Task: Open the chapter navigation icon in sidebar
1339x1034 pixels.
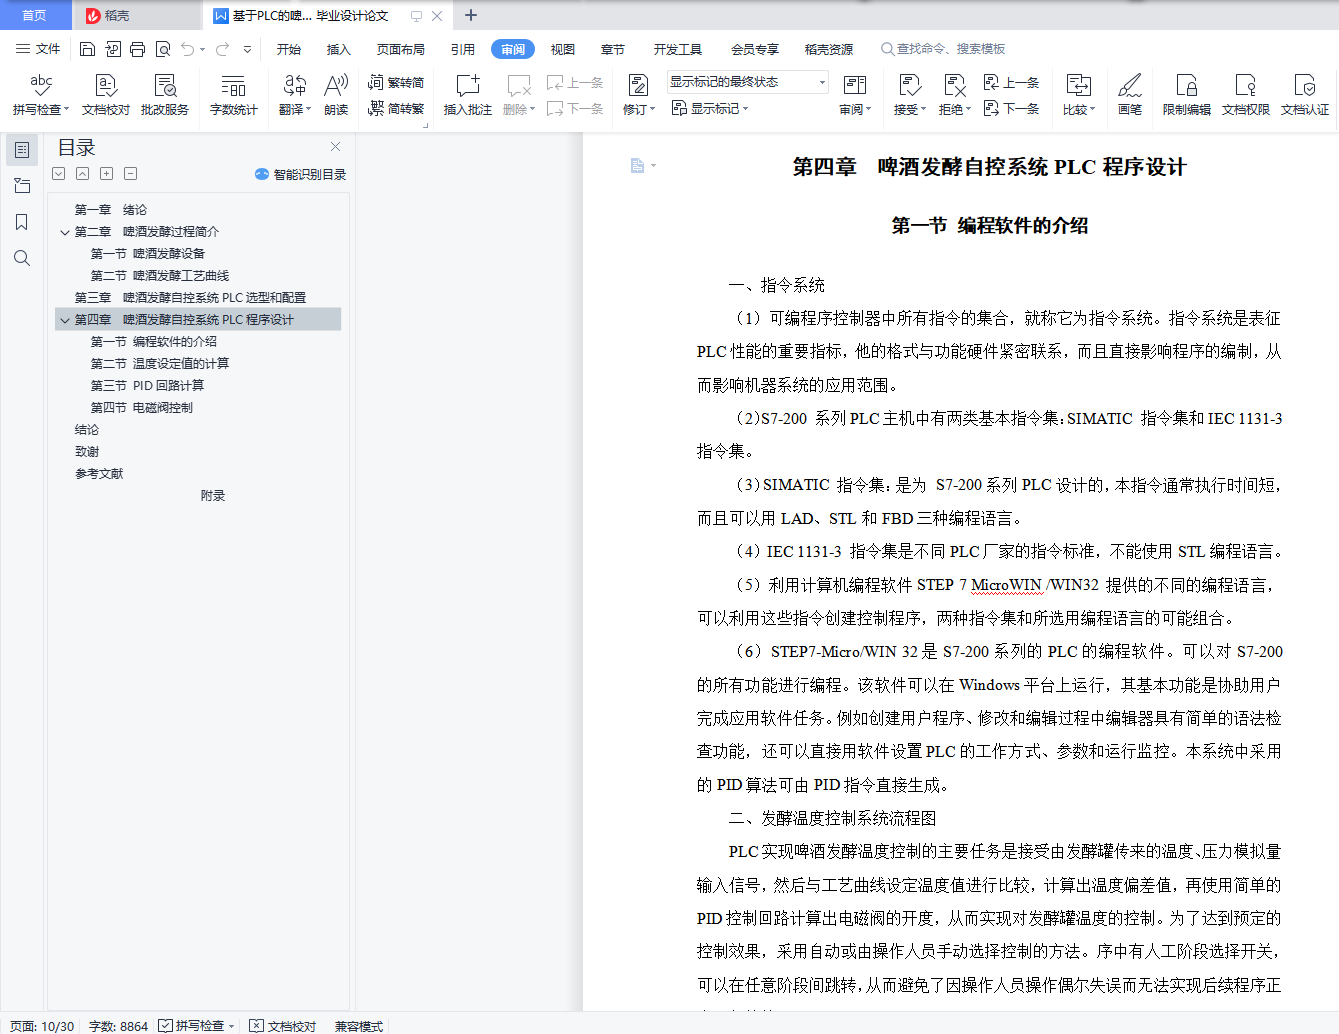Action: [22, 186]
